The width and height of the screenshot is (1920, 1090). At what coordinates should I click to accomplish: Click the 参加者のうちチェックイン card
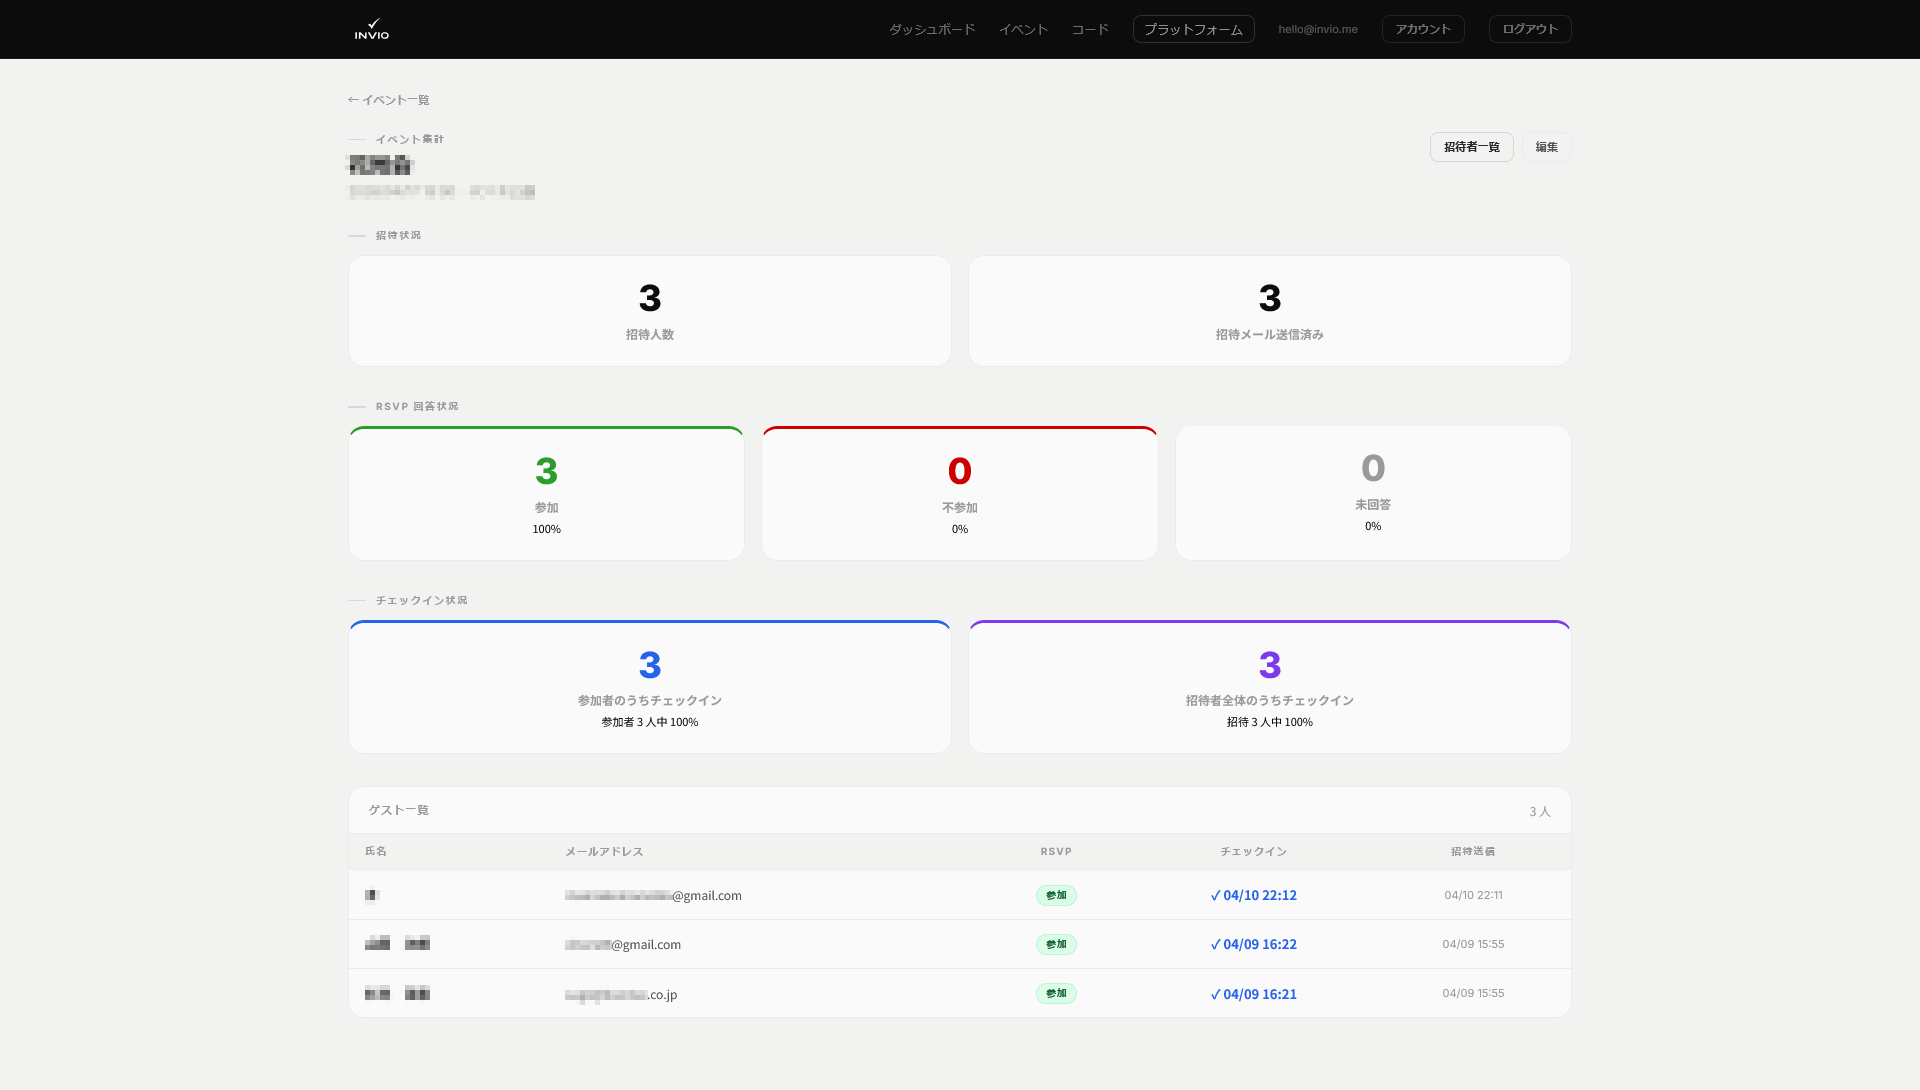pyautogui.click(x=649, y=687)
